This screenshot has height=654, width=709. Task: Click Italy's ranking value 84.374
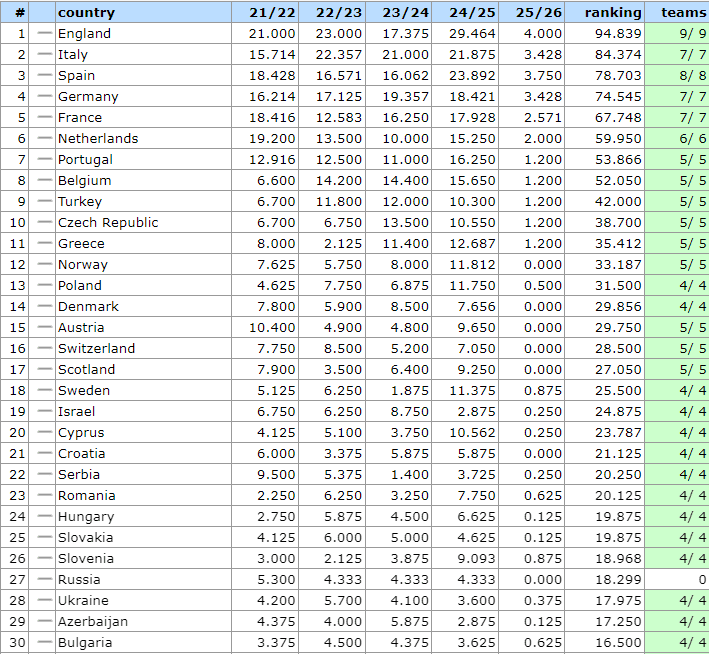(x=618, y=55)
